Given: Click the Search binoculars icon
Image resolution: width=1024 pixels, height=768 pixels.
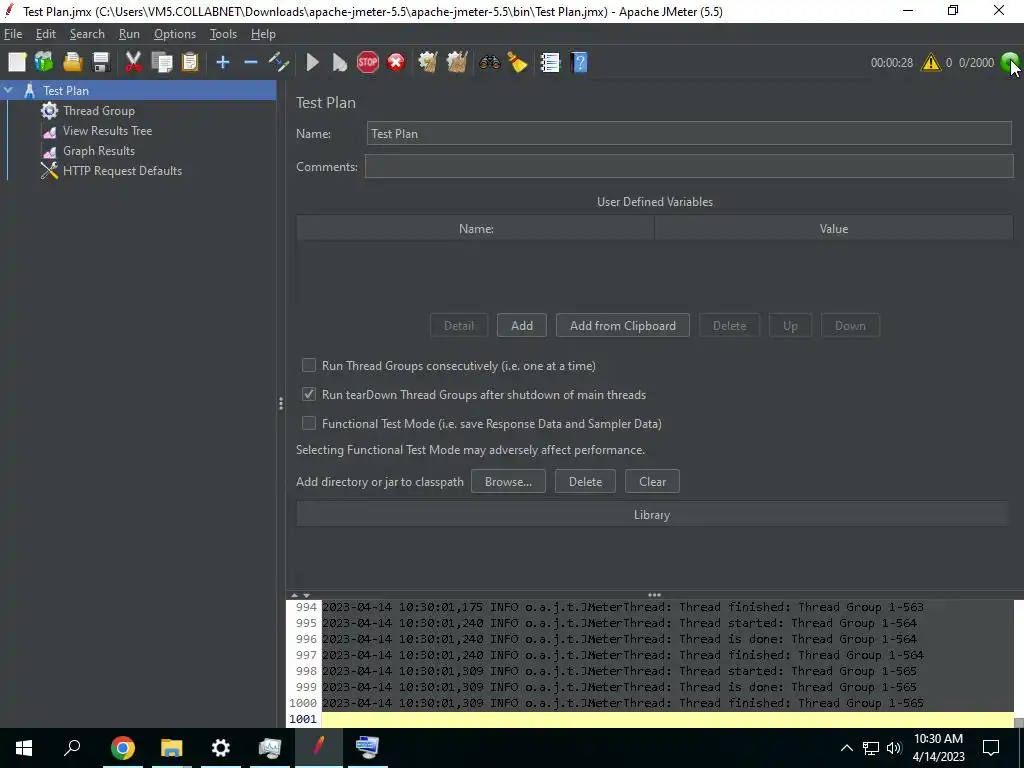Looking at the screenshot, I should point(489,63).
